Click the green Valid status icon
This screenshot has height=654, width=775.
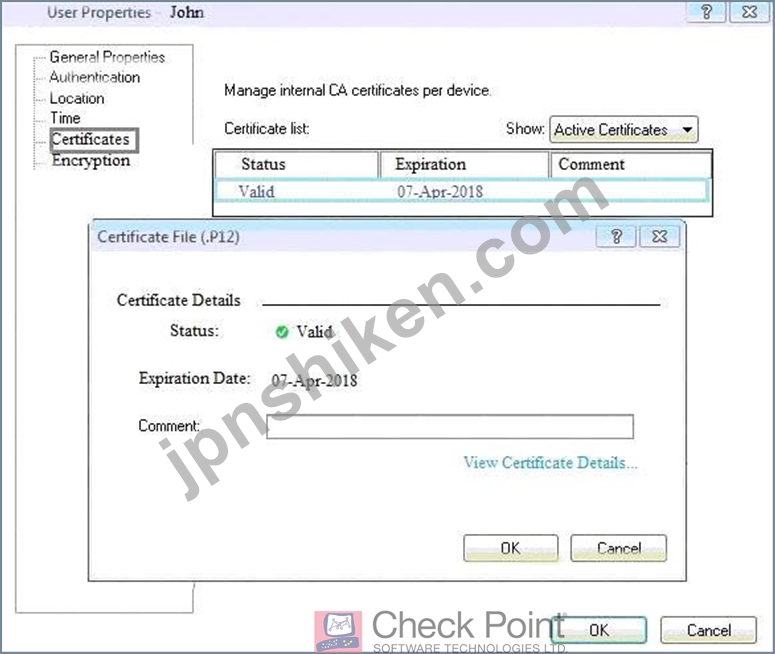tap(282, 332)
